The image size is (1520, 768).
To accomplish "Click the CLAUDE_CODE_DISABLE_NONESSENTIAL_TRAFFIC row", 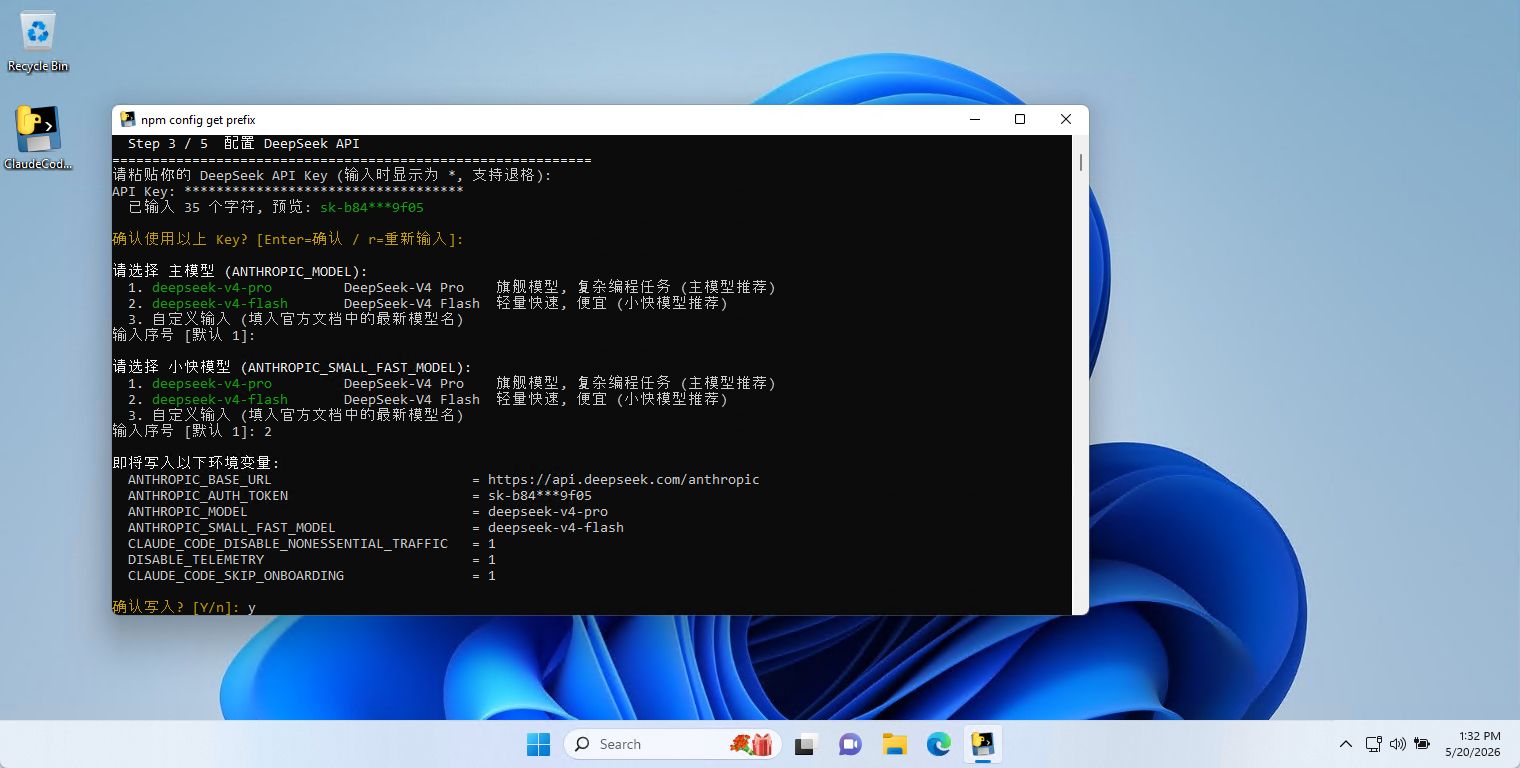I will (x=312, y=544).
